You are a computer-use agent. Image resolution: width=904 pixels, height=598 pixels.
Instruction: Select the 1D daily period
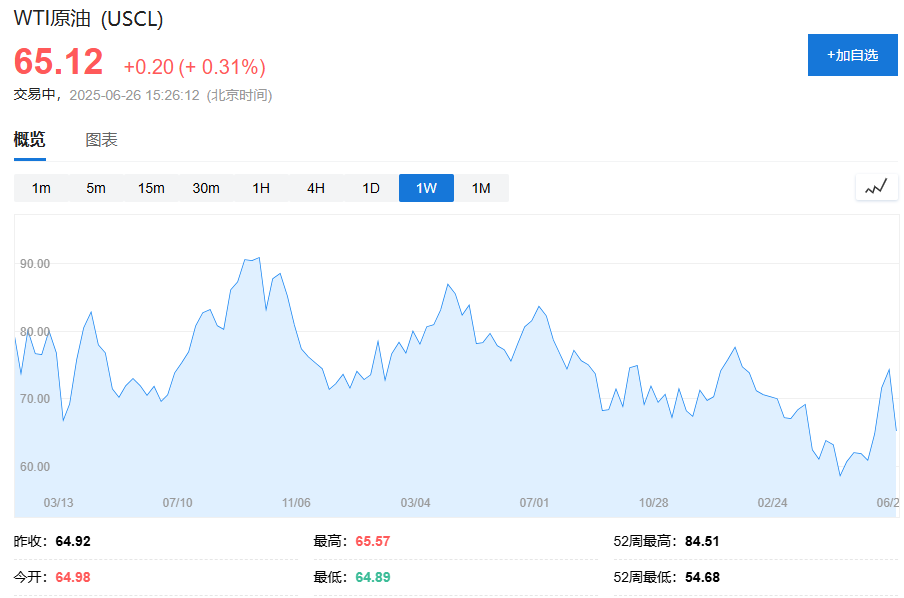pyautogui.click(x=371, y=188)
